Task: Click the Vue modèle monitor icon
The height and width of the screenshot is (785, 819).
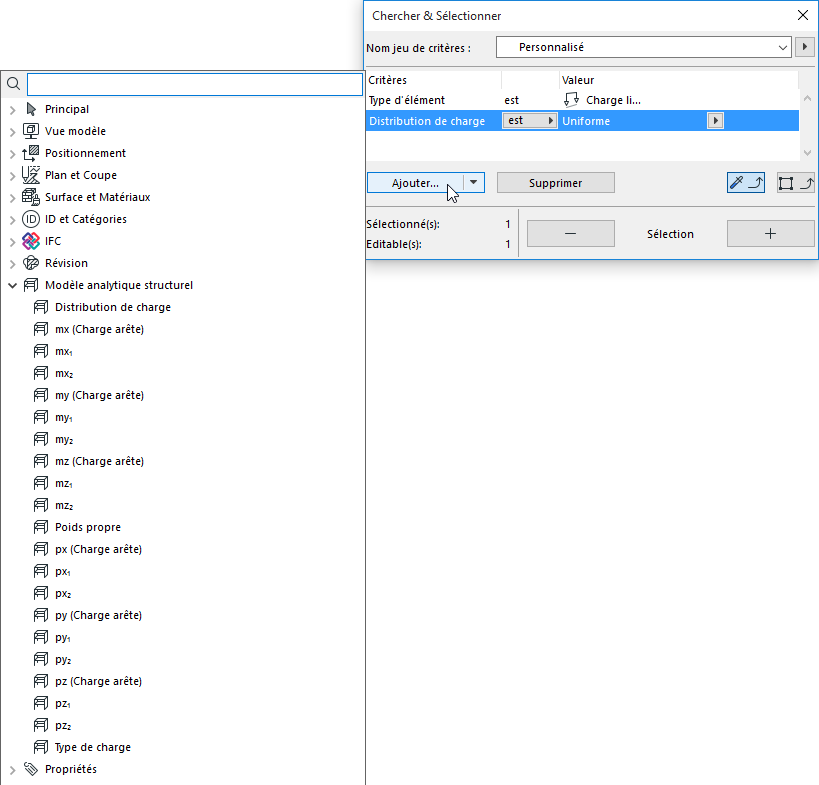Action: coord(31,131)
